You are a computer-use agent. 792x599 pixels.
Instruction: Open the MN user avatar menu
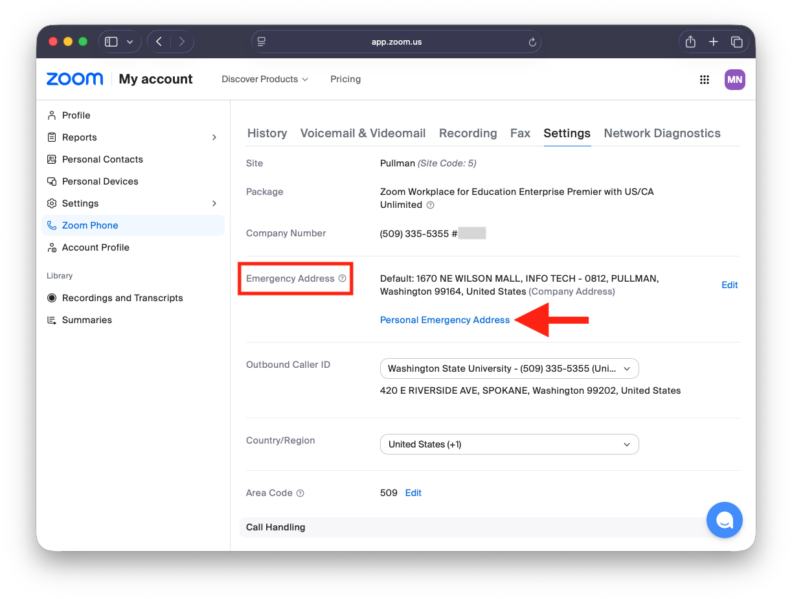[734, 79]
